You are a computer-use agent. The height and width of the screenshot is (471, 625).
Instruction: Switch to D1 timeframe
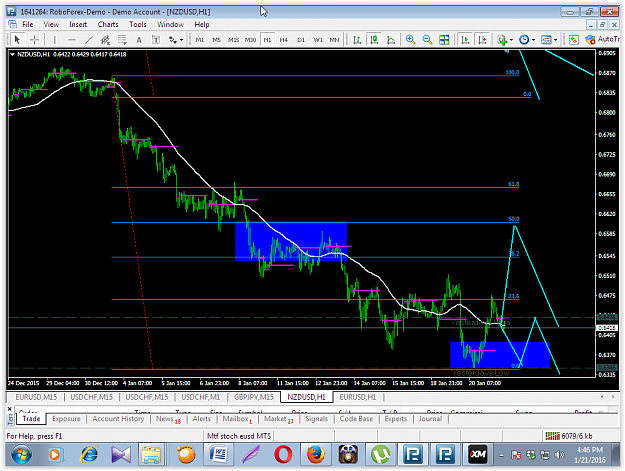[301, 39]
